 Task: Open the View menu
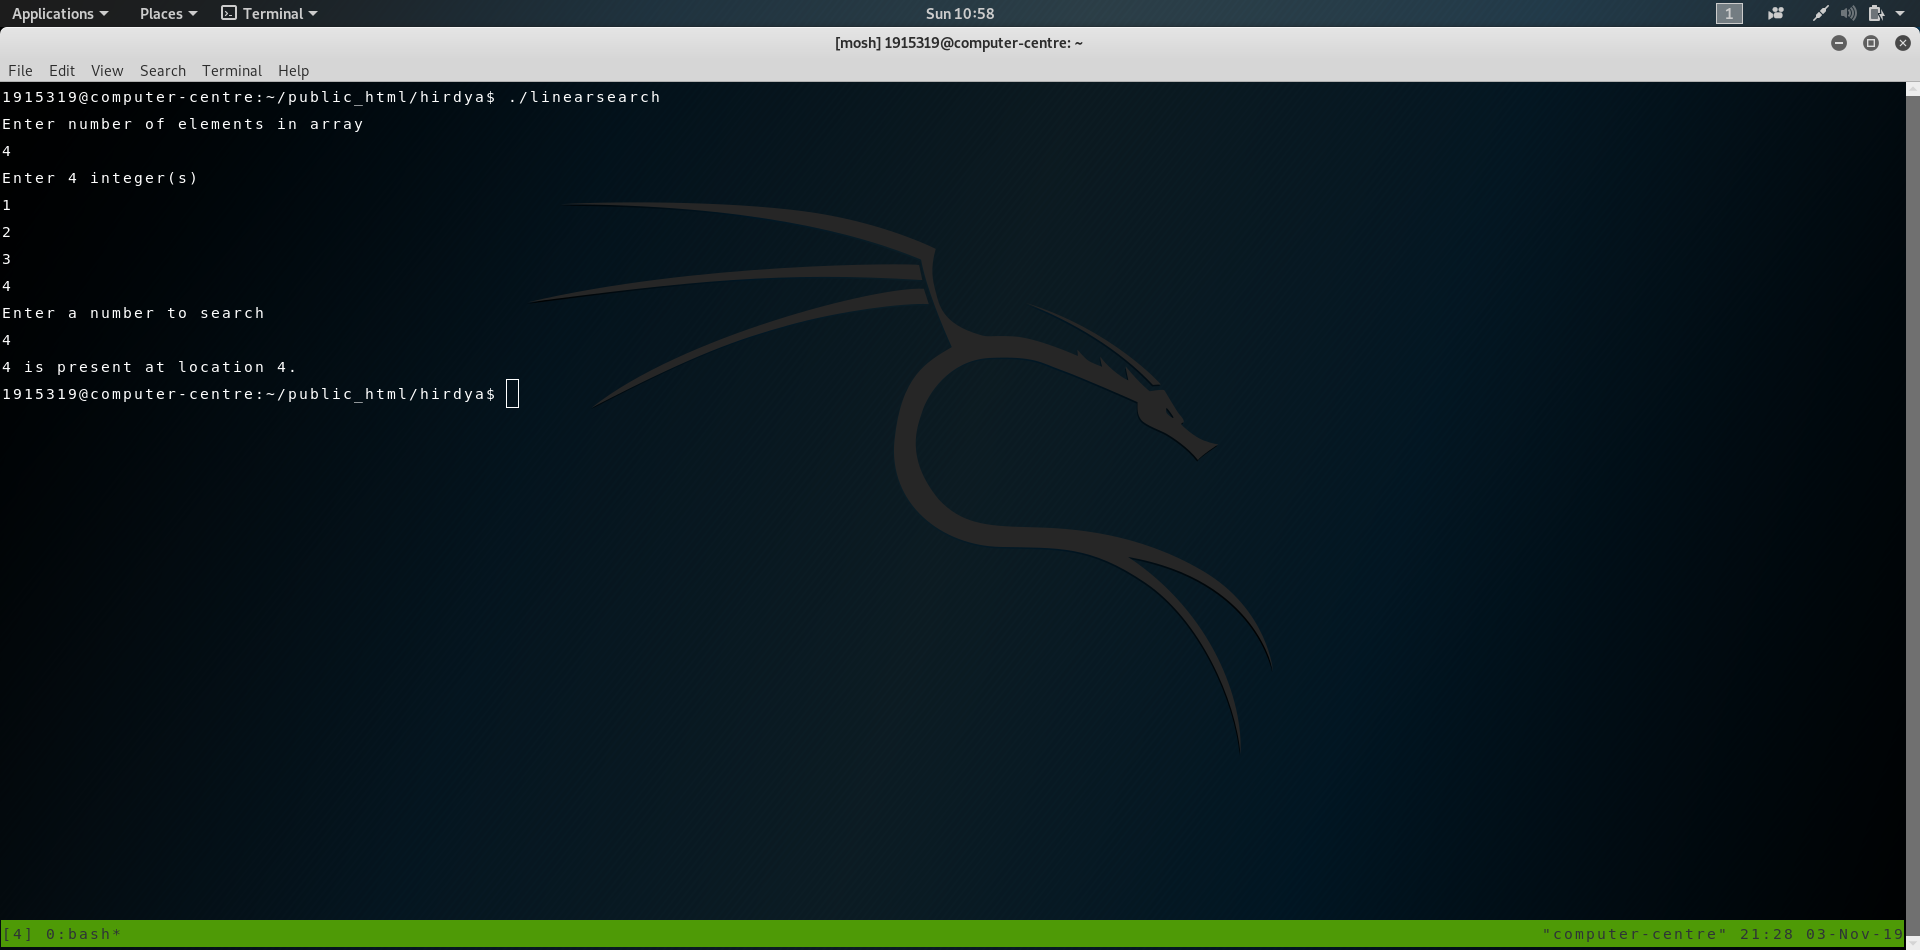107,70
